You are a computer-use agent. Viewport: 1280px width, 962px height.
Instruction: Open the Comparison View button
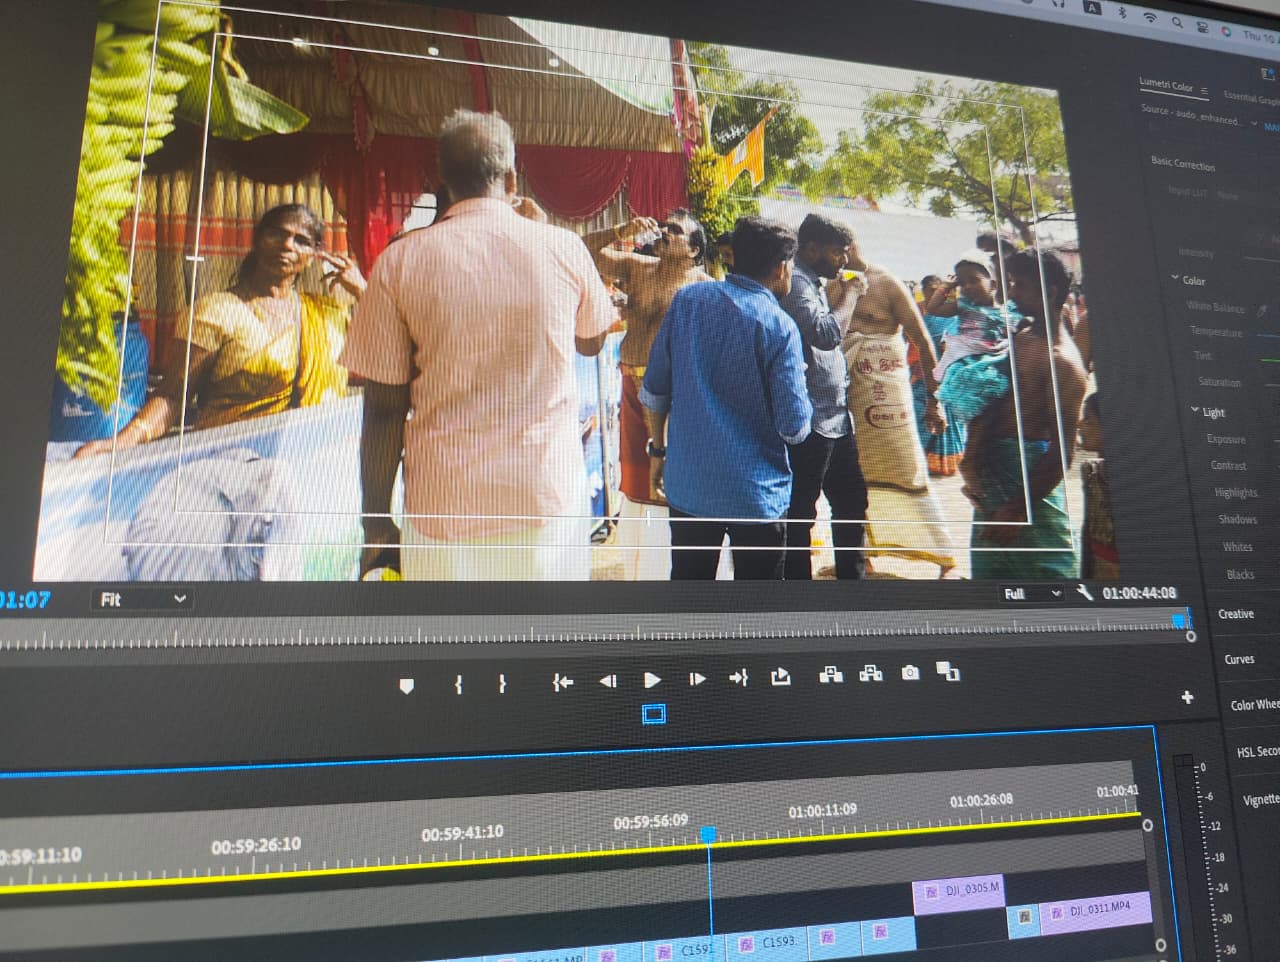(947, 671)
